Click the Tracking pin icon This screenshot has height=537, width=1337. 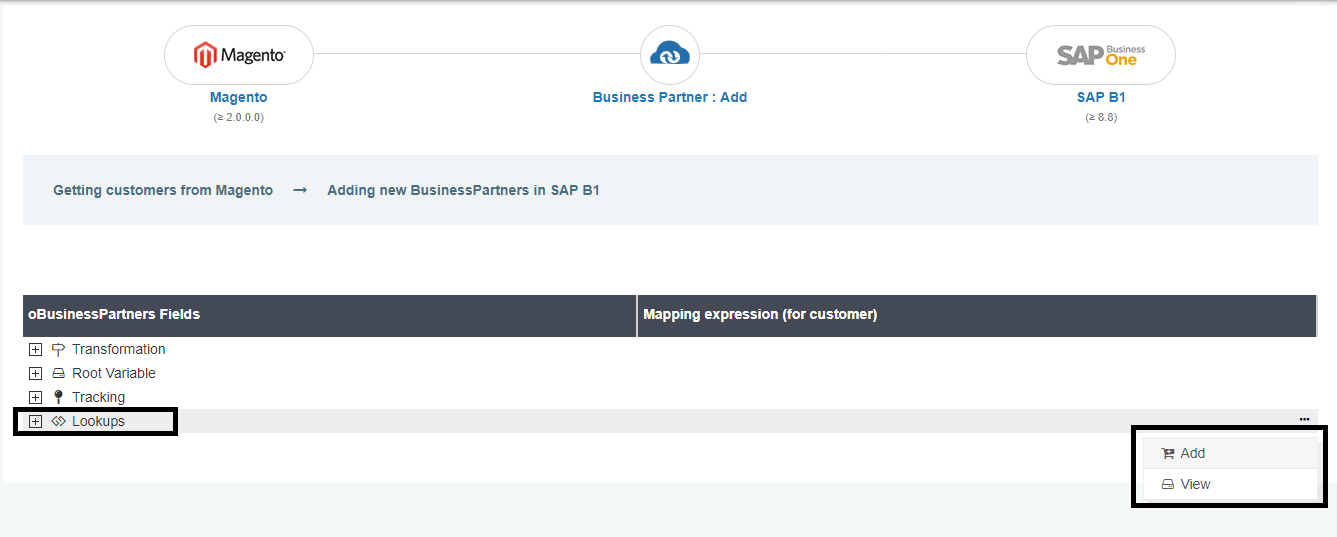[x=58, y=398]
